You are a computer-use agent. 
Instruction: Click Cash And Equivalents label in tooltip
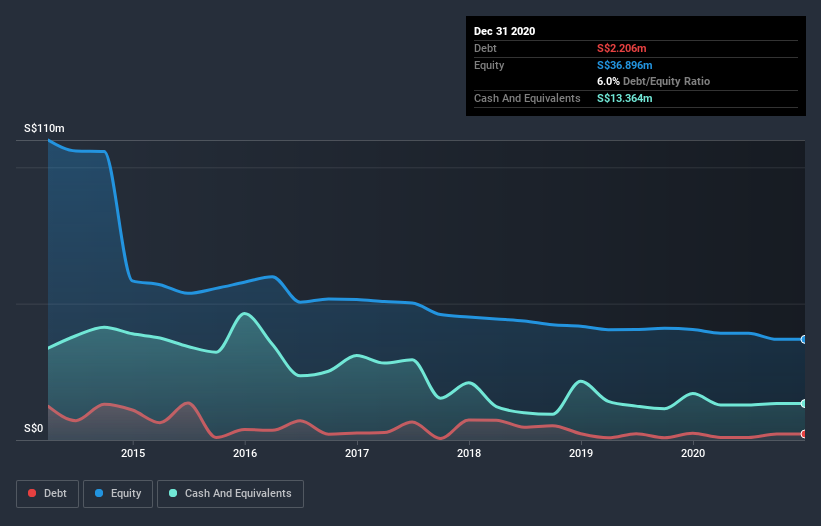pos(527,98)
